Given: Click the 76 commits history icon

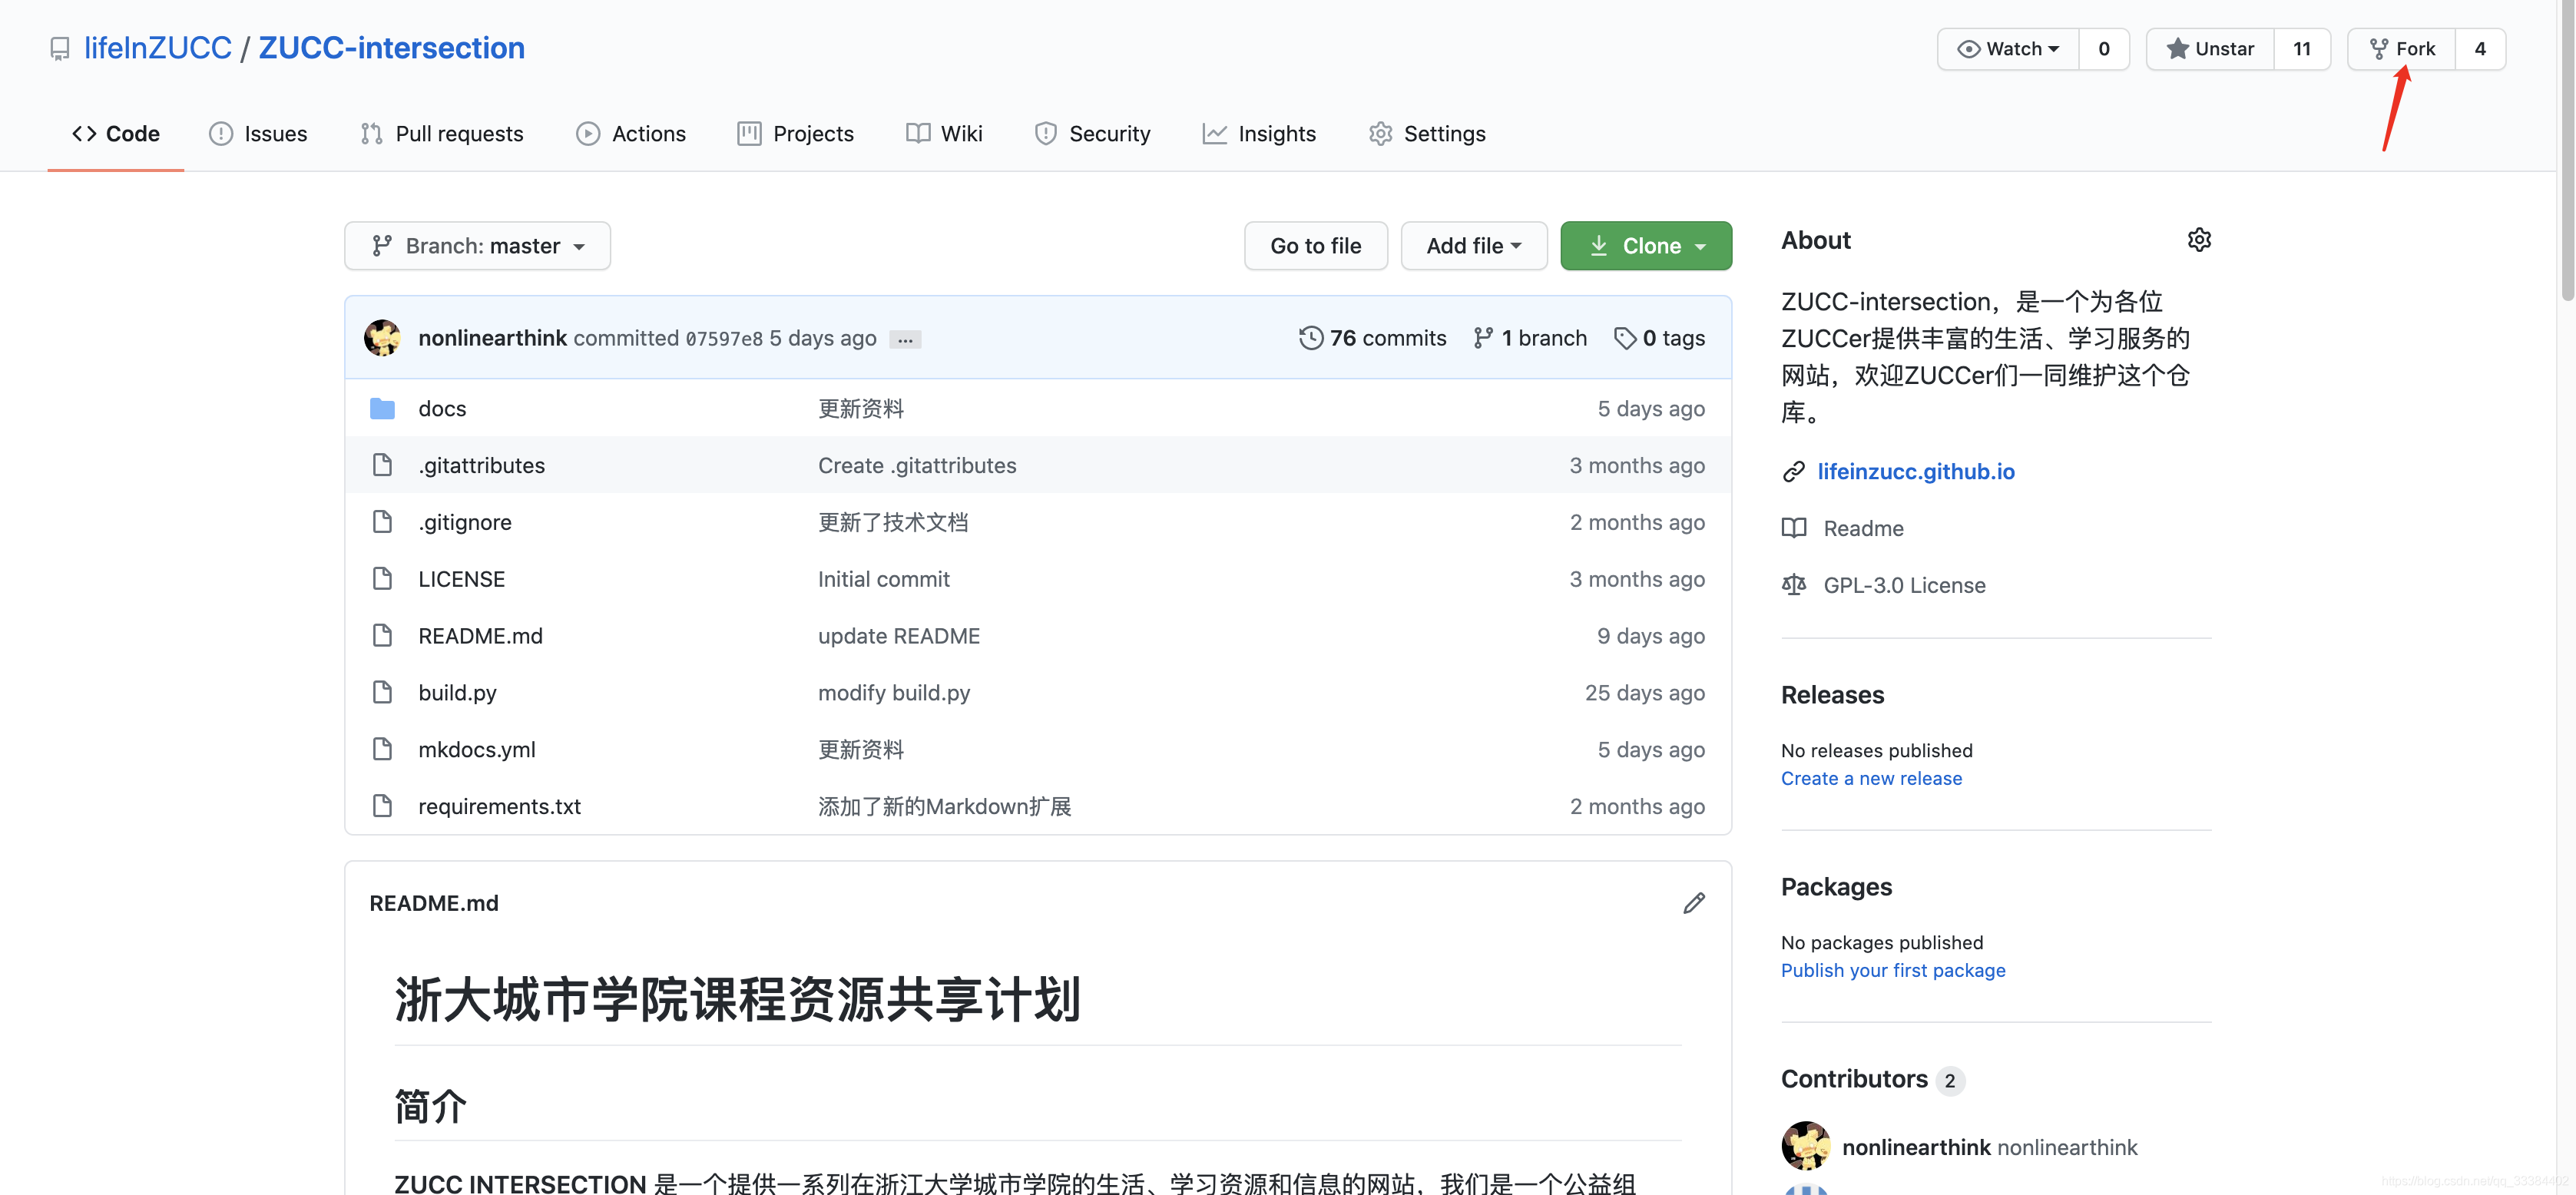Looking at the screenshot, I should point(1310,338).
